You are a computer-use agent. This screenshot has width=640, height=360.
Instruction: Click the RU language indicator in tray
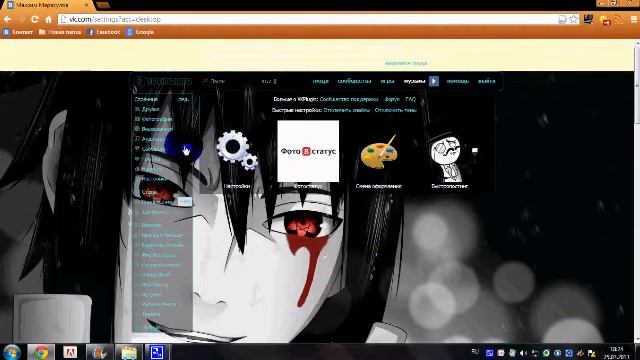475,351
